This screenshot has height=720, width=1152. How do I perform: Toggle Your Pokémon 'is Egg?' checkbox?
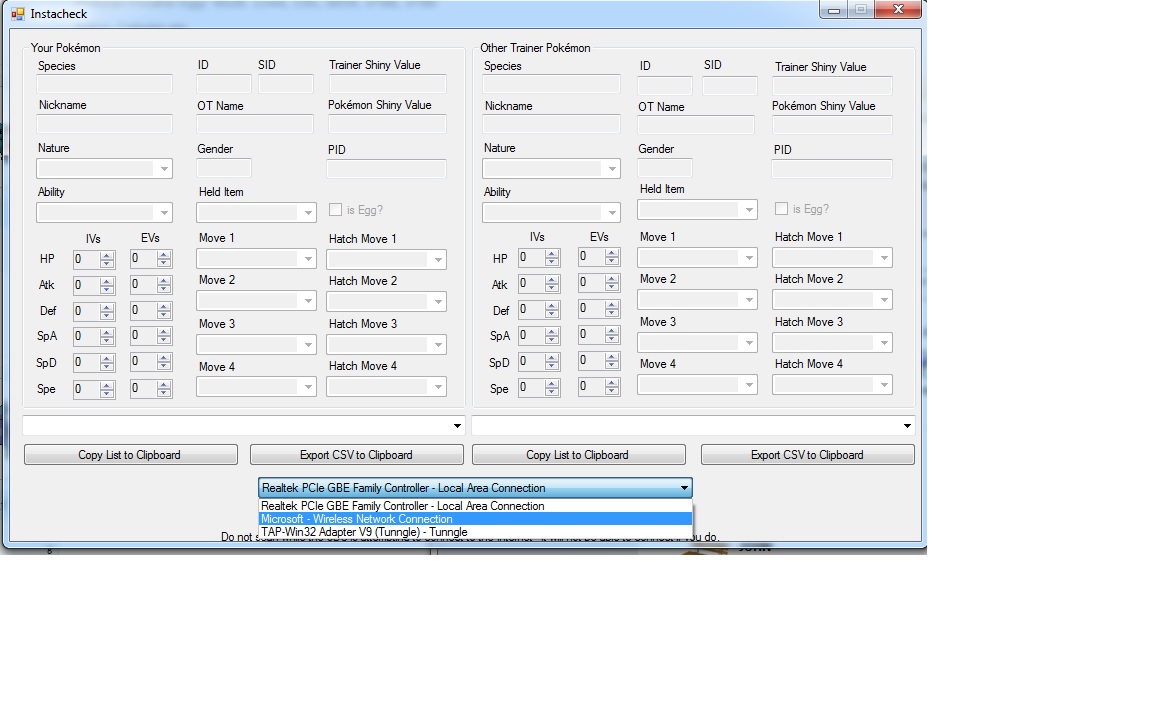(336, 210)
